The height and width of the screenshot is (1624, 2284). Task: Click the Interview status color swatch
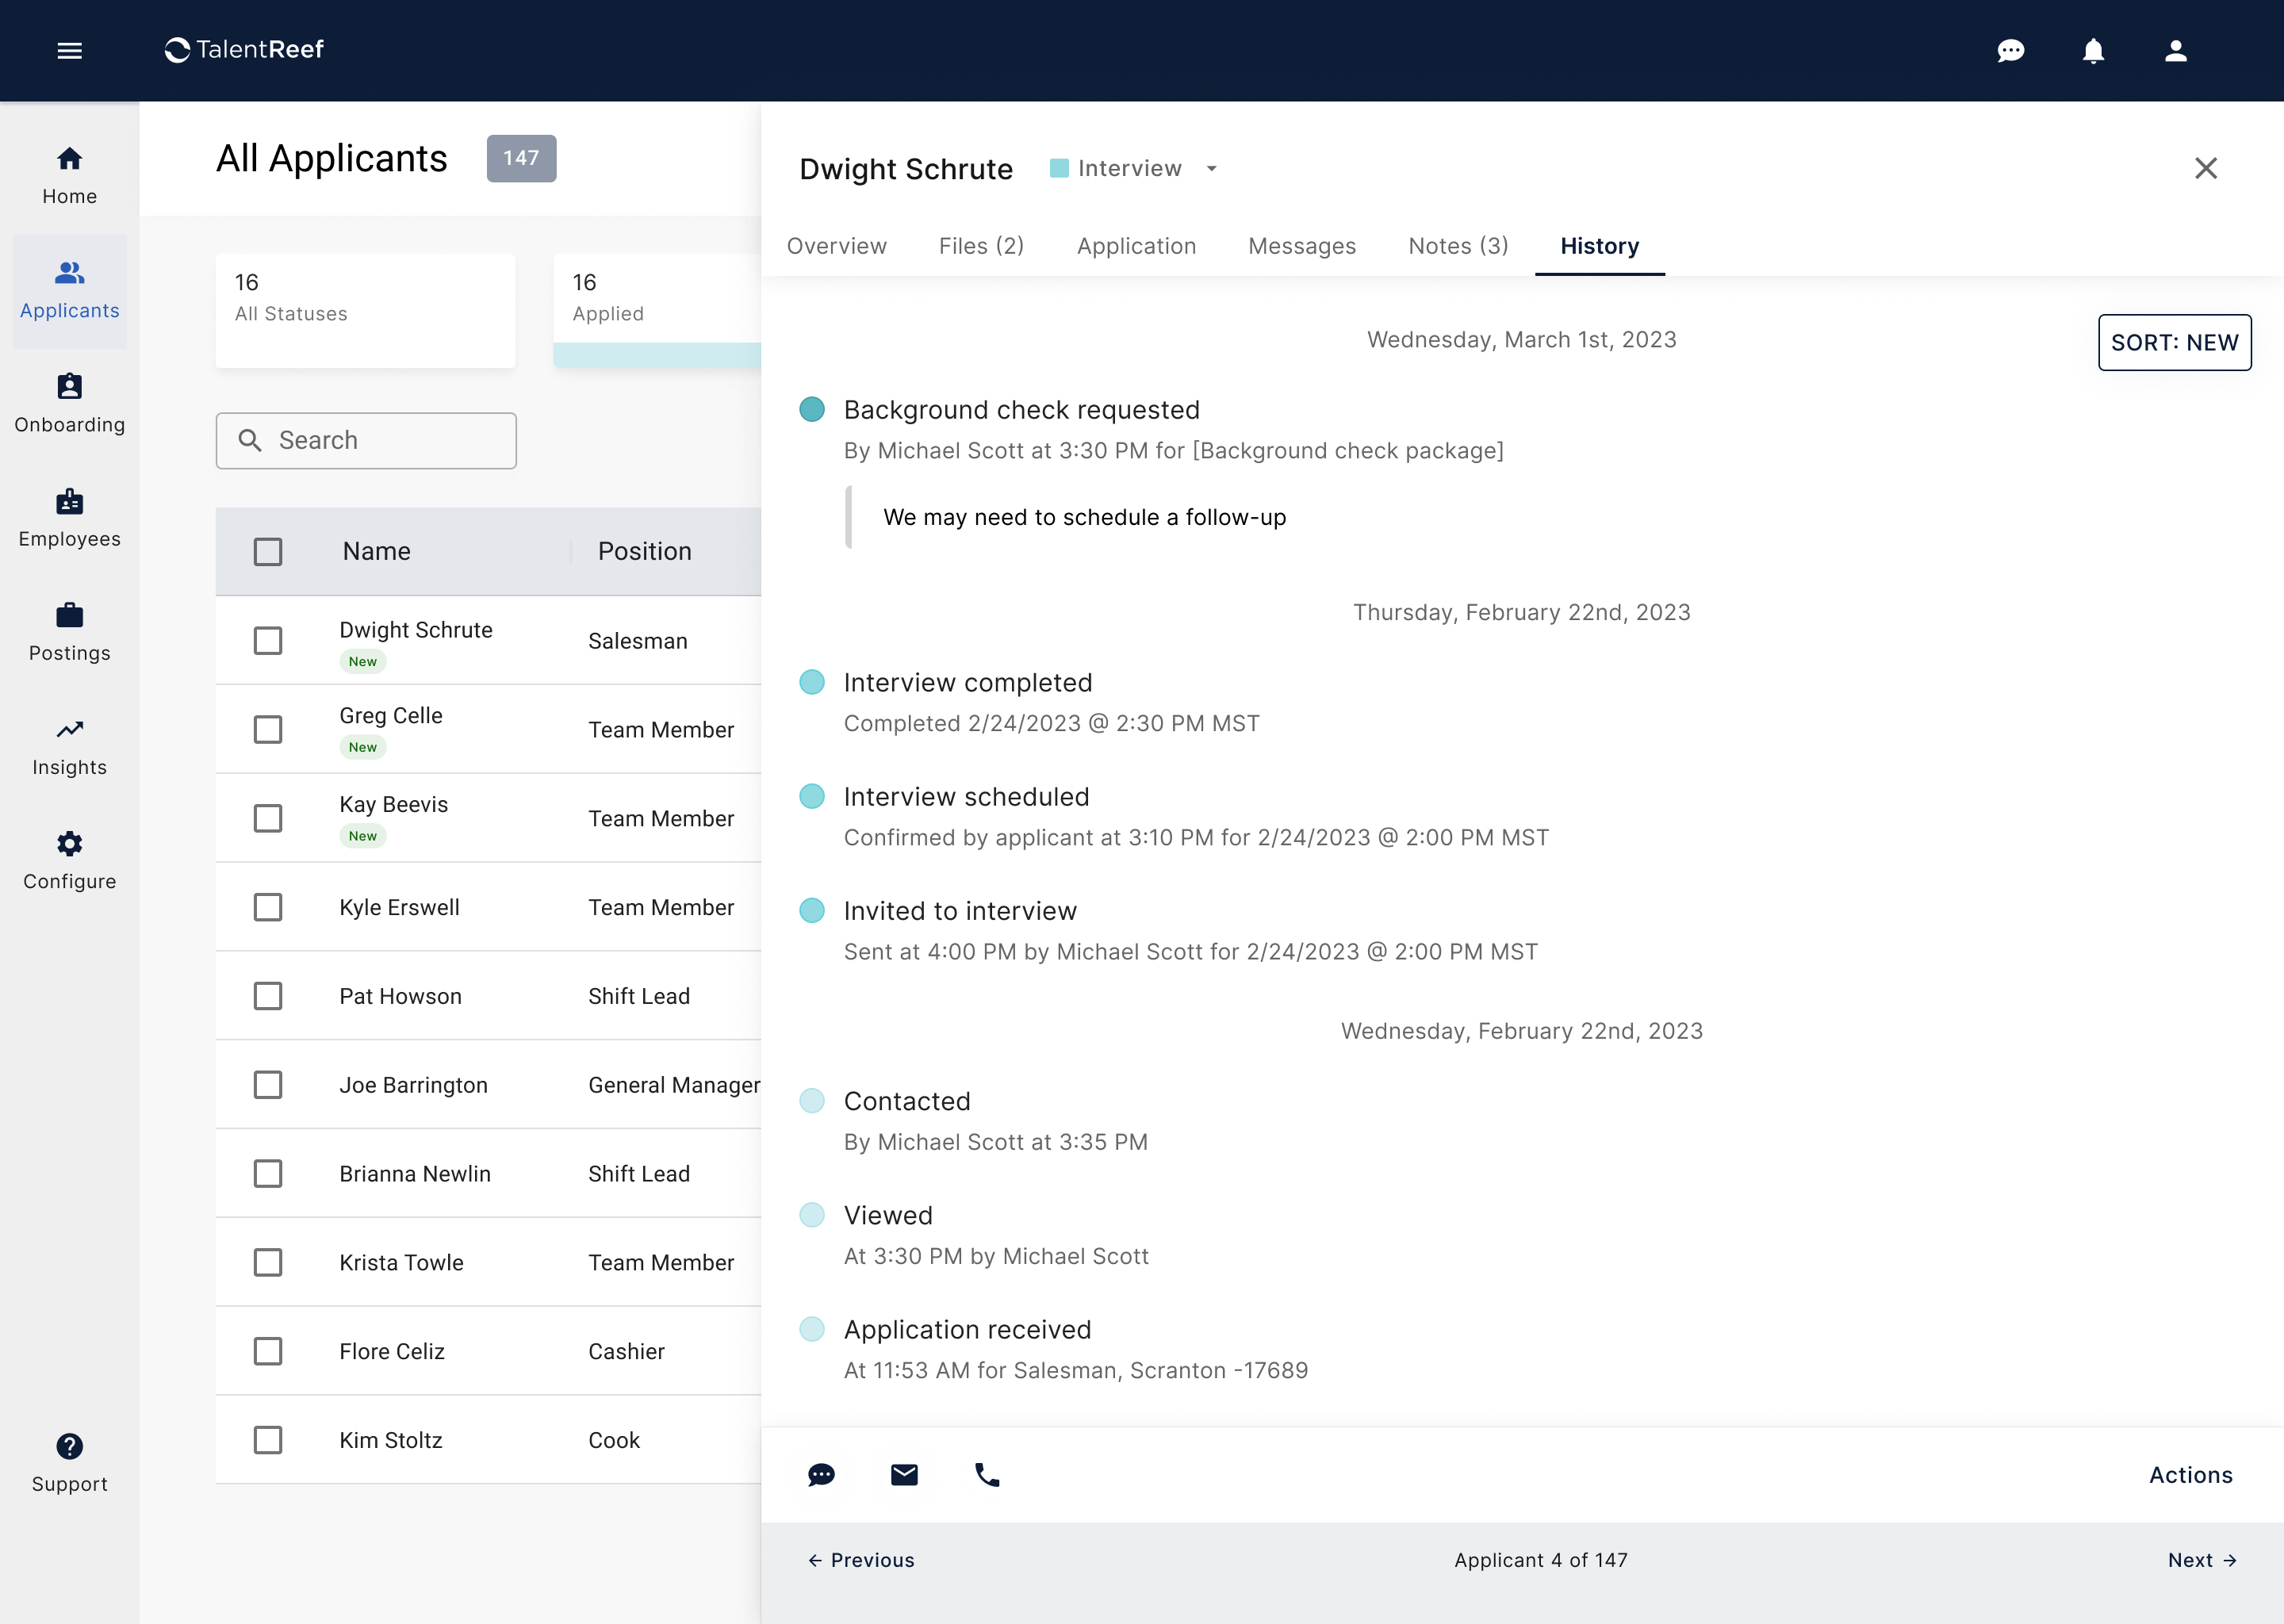pyautogui.click(x=1059, y=168)
